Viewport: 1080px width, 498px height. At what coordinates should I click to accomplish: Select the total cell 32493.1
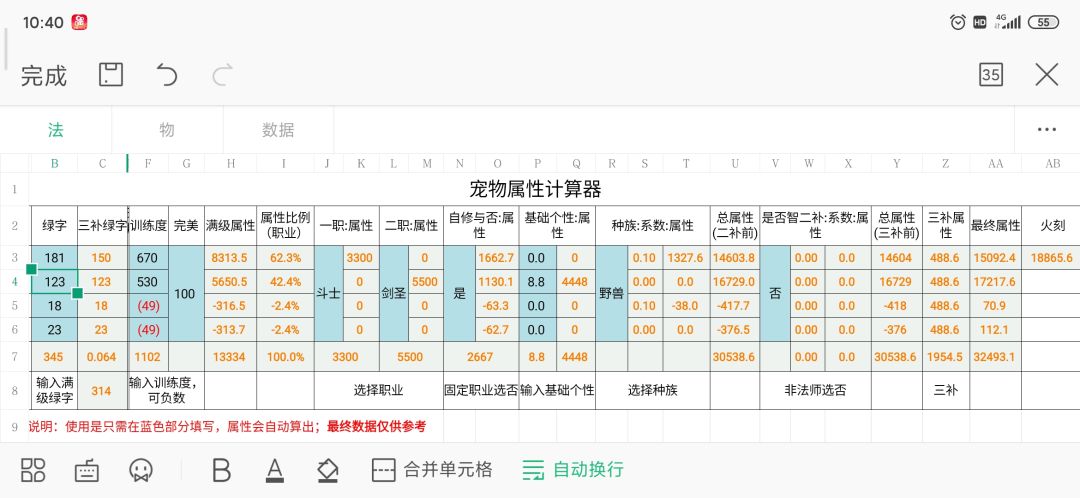pyautogui.click(x=995, y=357)
